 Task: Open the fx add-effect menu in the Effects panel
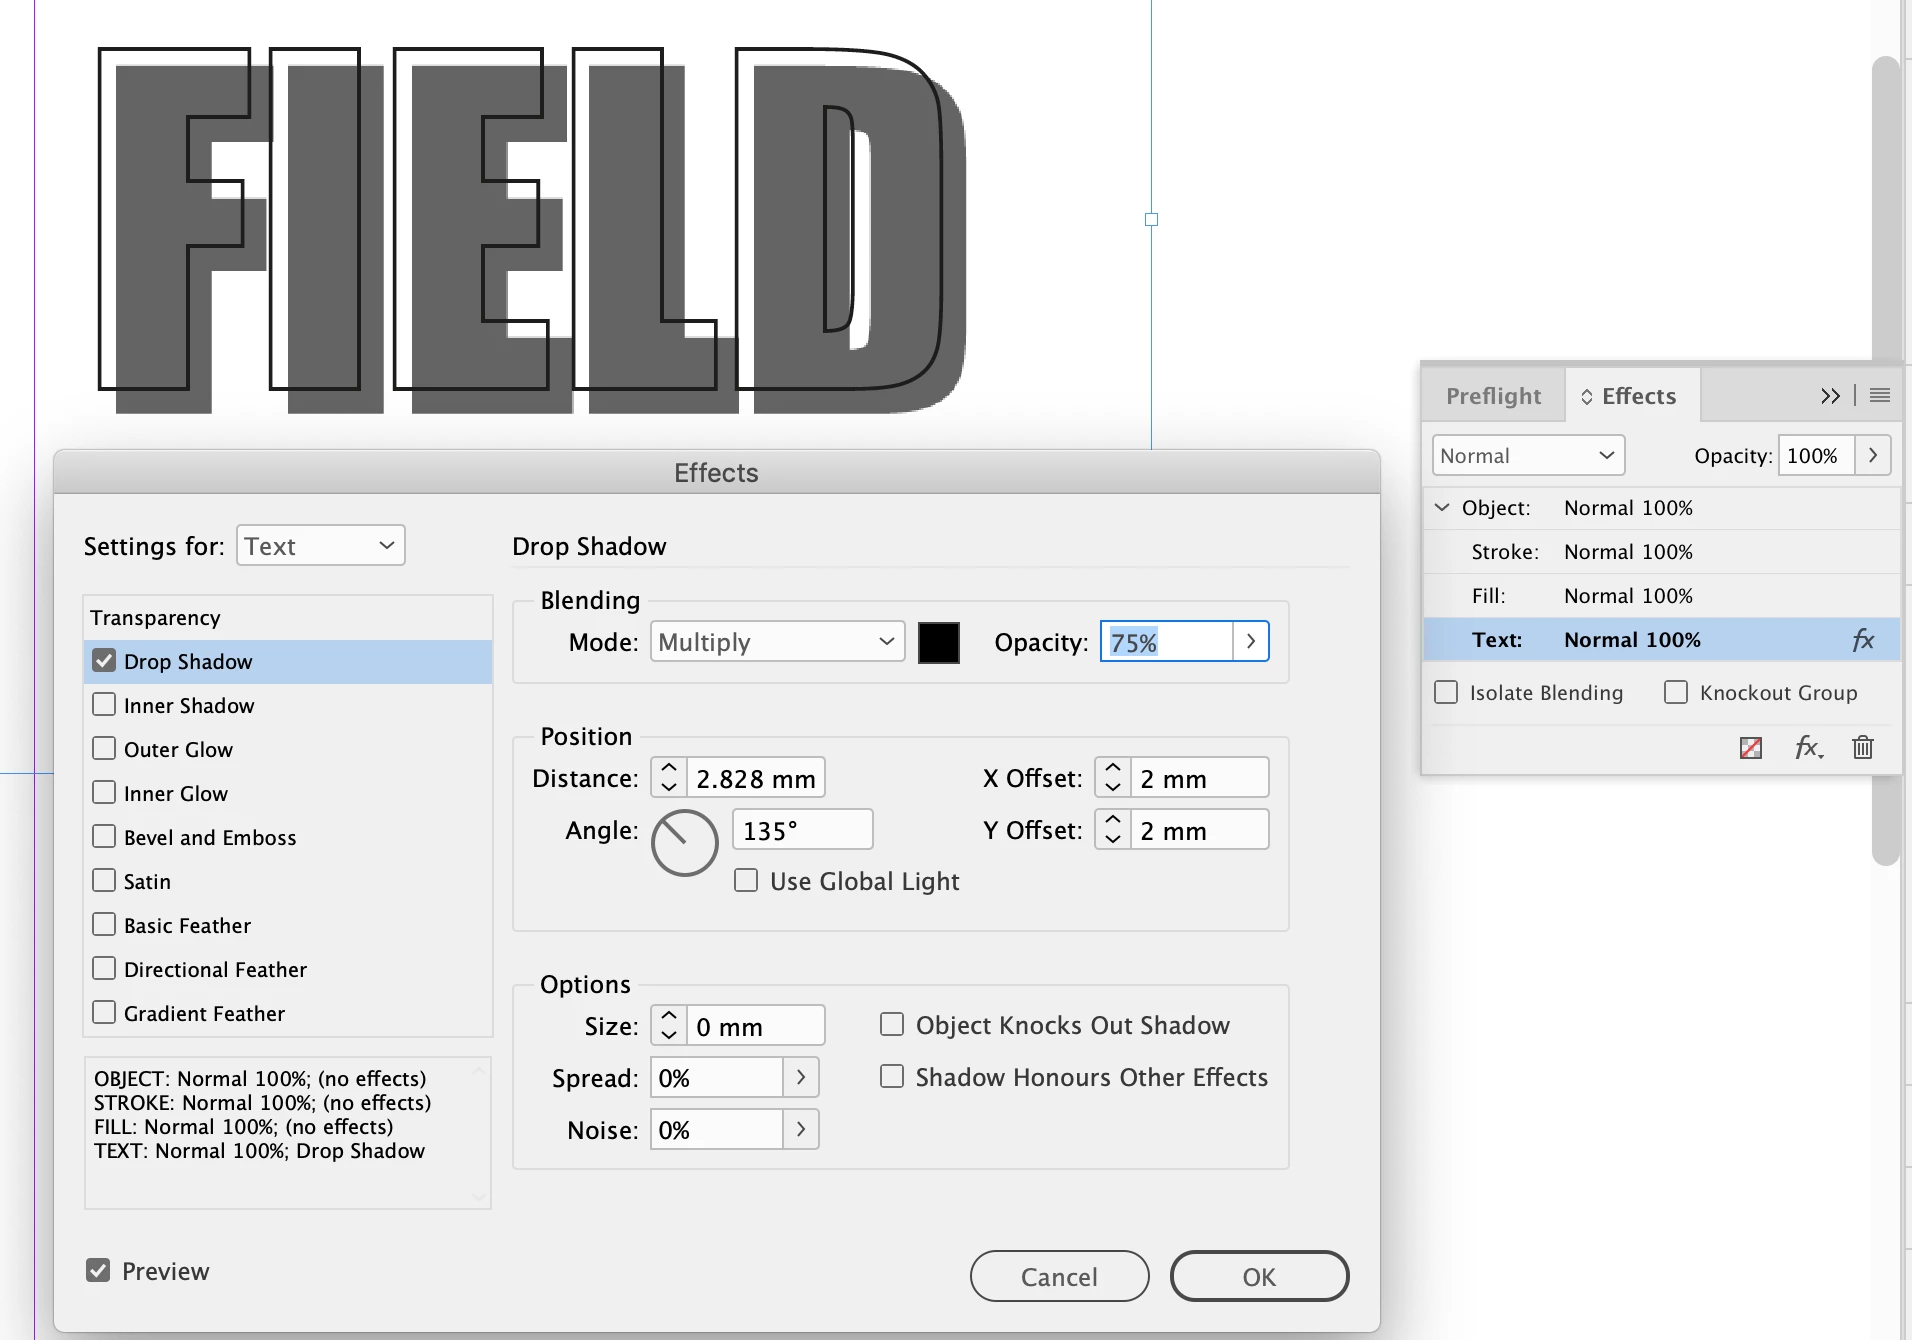tap(1809, 748)
